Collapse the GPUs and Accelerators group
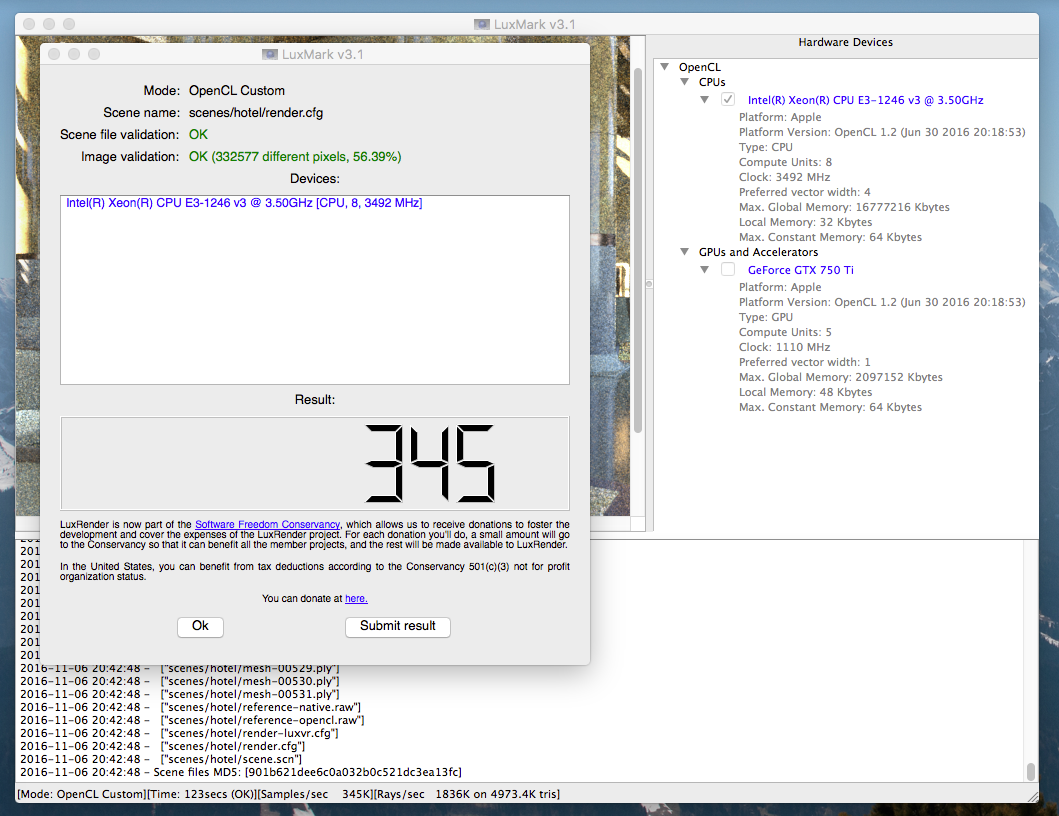The width and height of the screenshot is (1059, 816). [685, 252]
